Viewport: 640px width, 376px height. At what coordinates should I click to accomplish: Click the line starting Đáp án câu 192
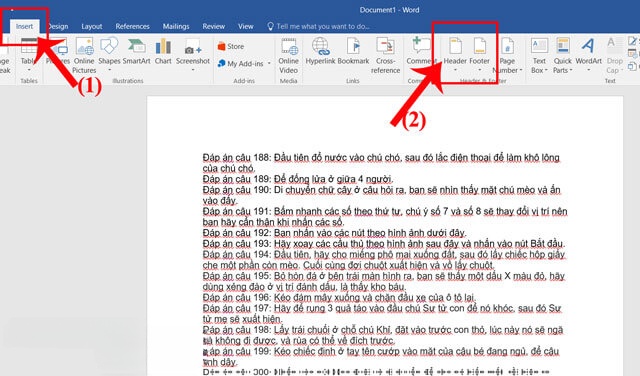[x=334, y=233]
